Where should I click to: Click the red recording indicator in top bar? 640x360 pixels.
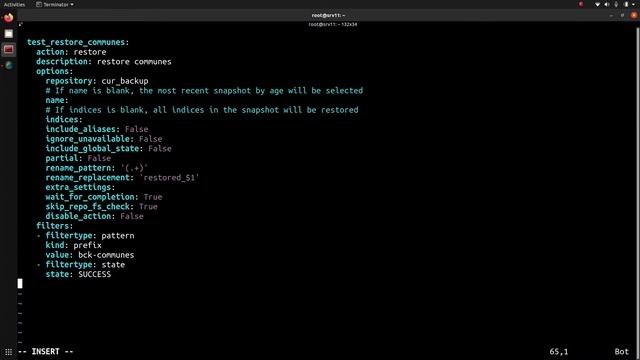(x=581, y=4)
